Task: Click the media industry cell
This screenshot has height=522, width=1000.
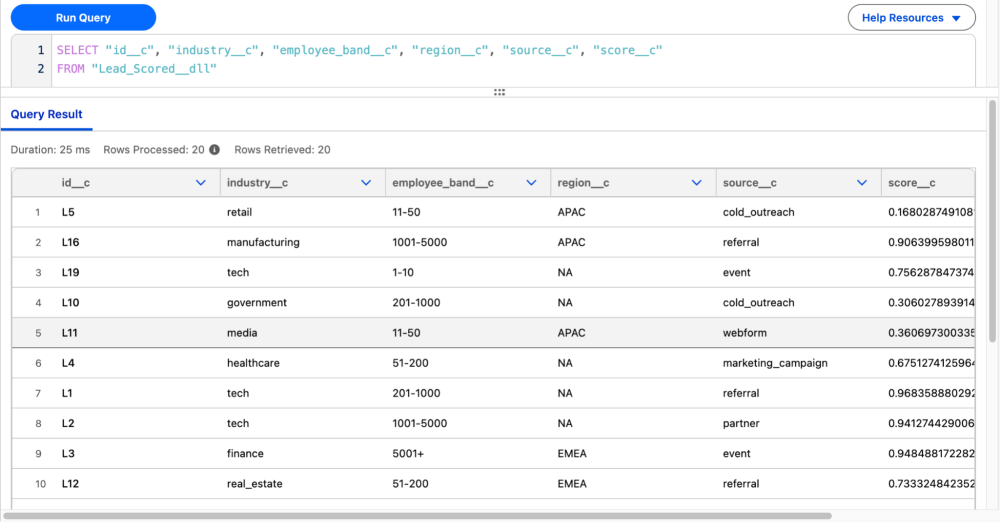Action: pos(302,332)
